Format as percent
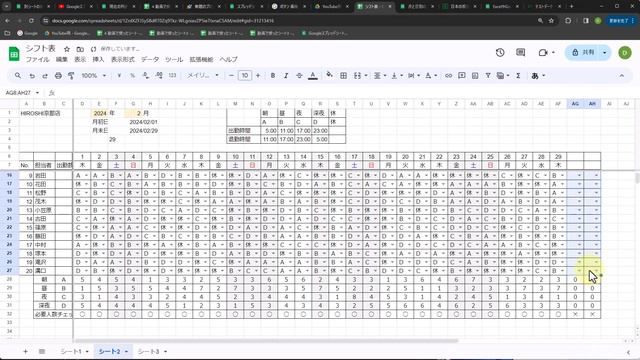The width and height of the screenshot is (640, 360). coord(132,76)
